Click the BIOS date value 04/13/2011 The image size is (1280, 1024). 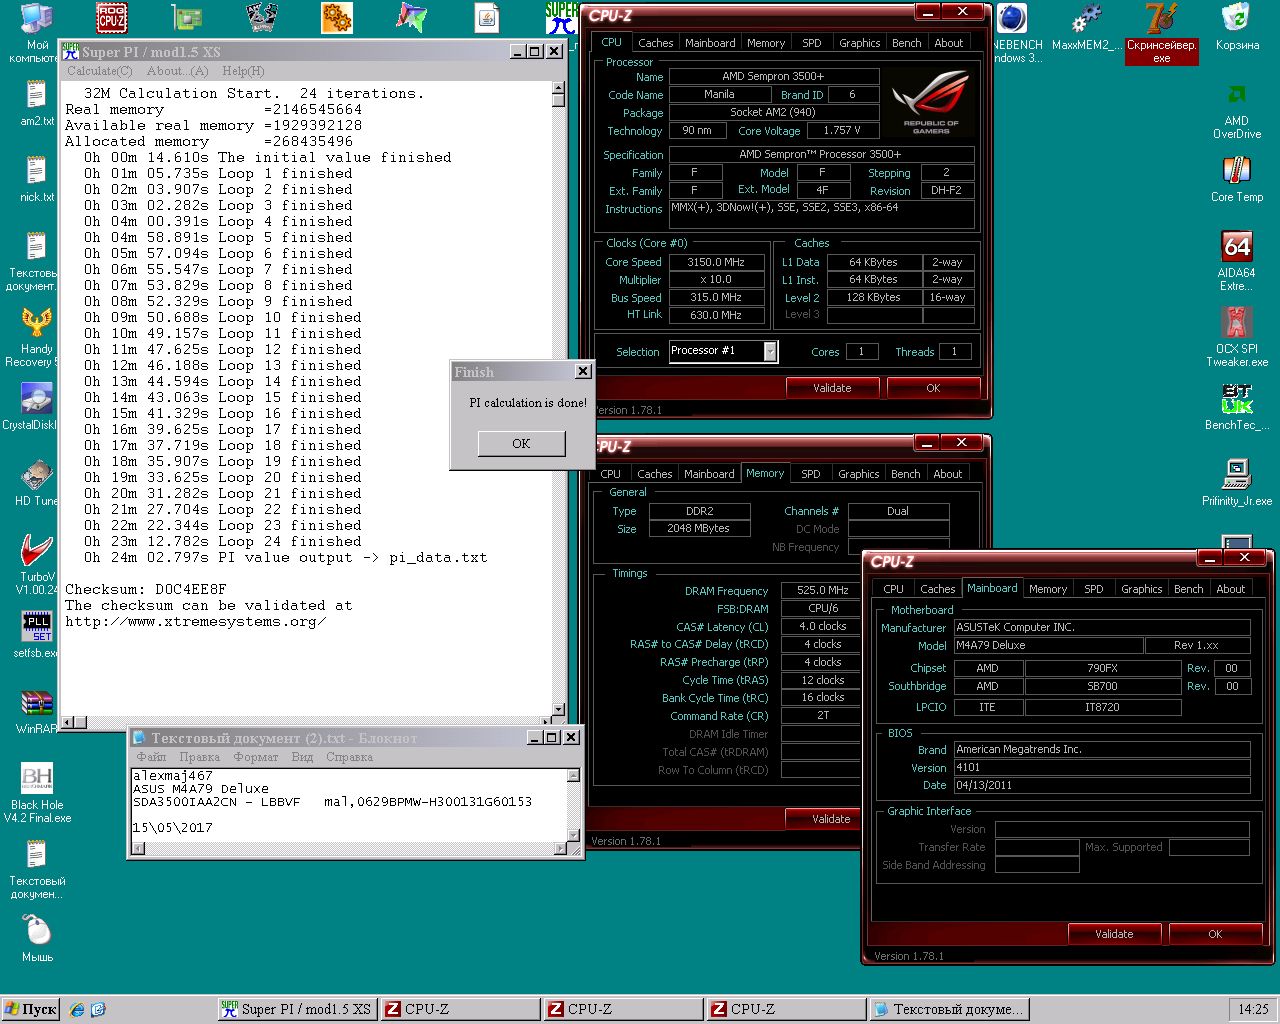[x=1101, y=785]
